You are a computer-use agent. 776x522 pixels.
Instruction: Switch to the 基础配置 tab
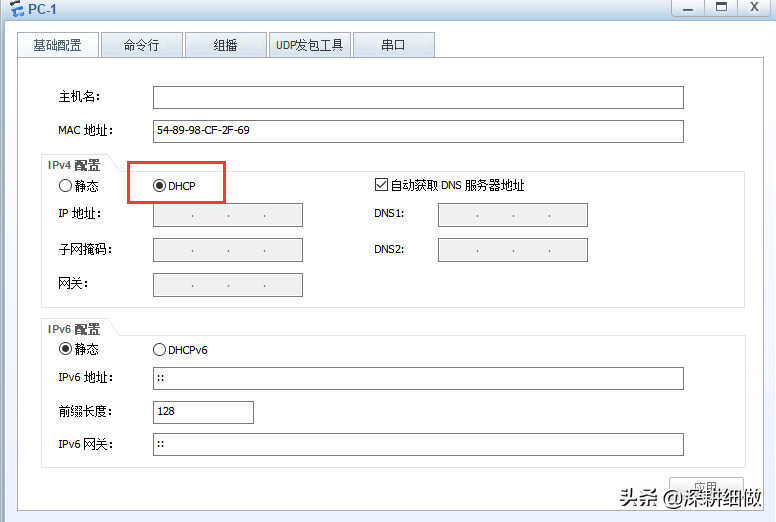[58, 45]
